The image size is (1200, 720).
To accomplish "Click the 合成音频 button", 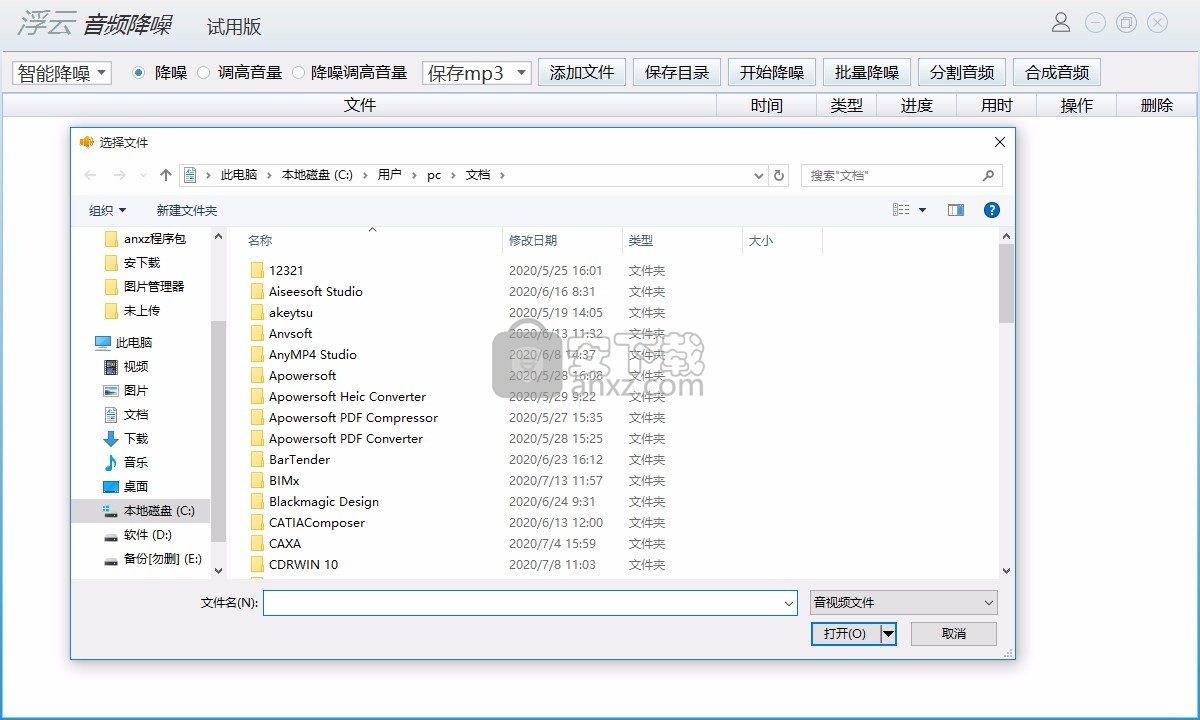I will tap(1057, 72).
